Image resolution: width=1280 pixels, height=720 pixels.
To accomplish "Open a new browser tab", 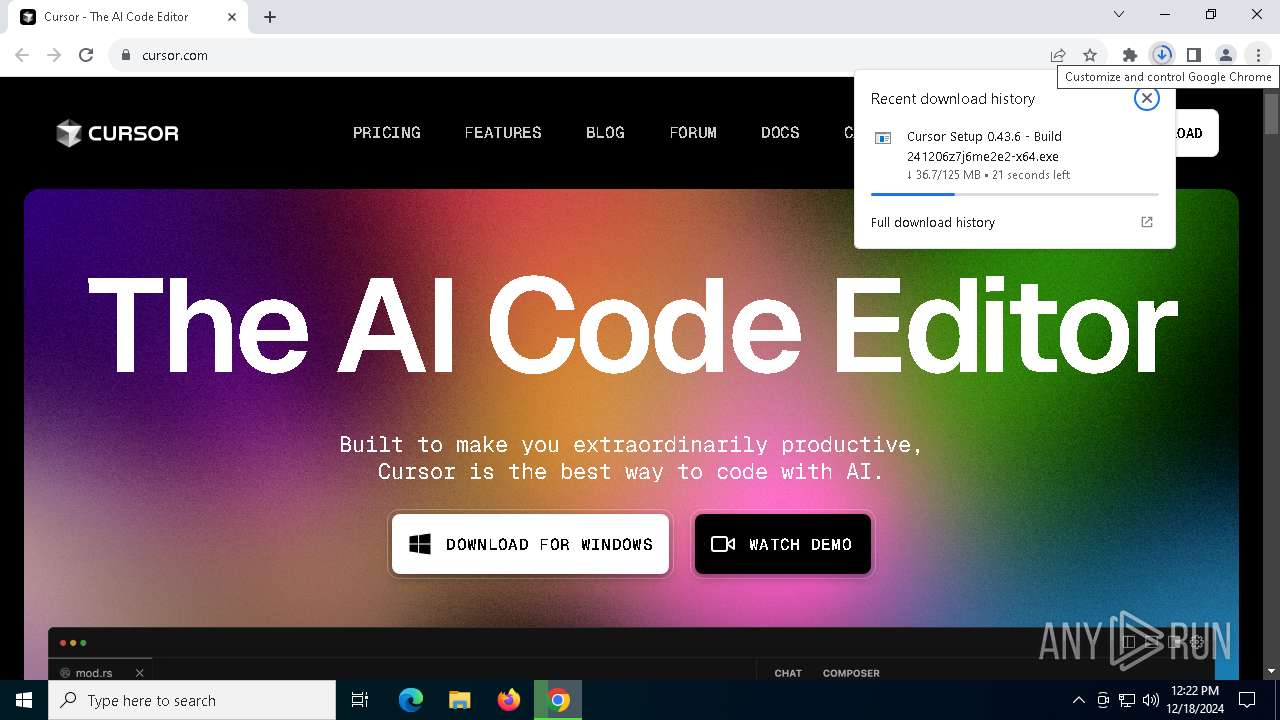I will coord(270,17).
